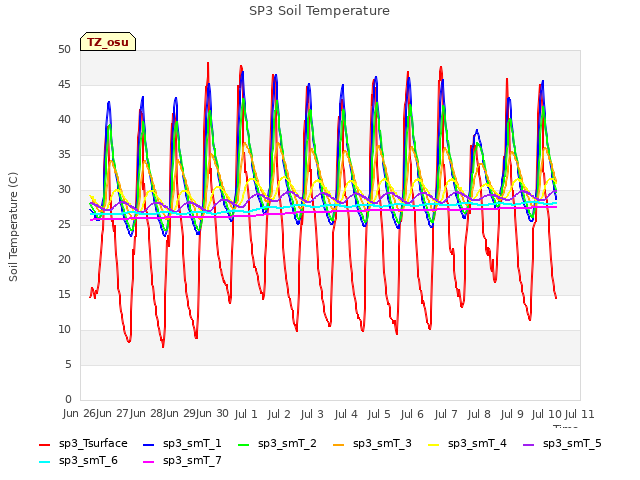
Task: Toggle sp3_smT_2 legend entry
Action: pos(278,443)
